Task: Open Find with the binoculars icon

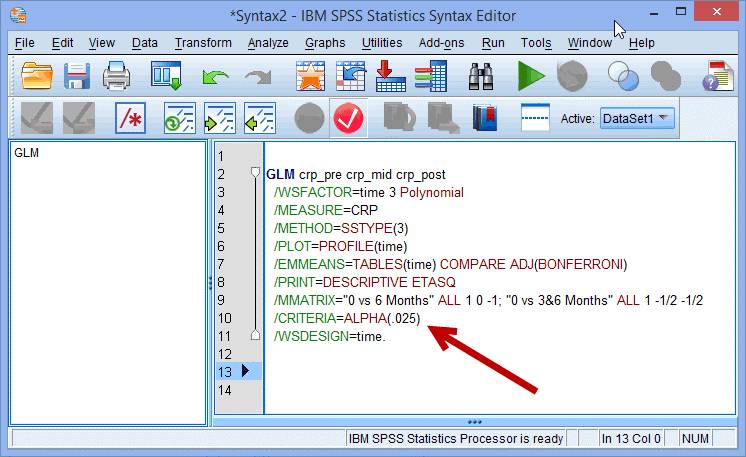Action: click(481, 76)
